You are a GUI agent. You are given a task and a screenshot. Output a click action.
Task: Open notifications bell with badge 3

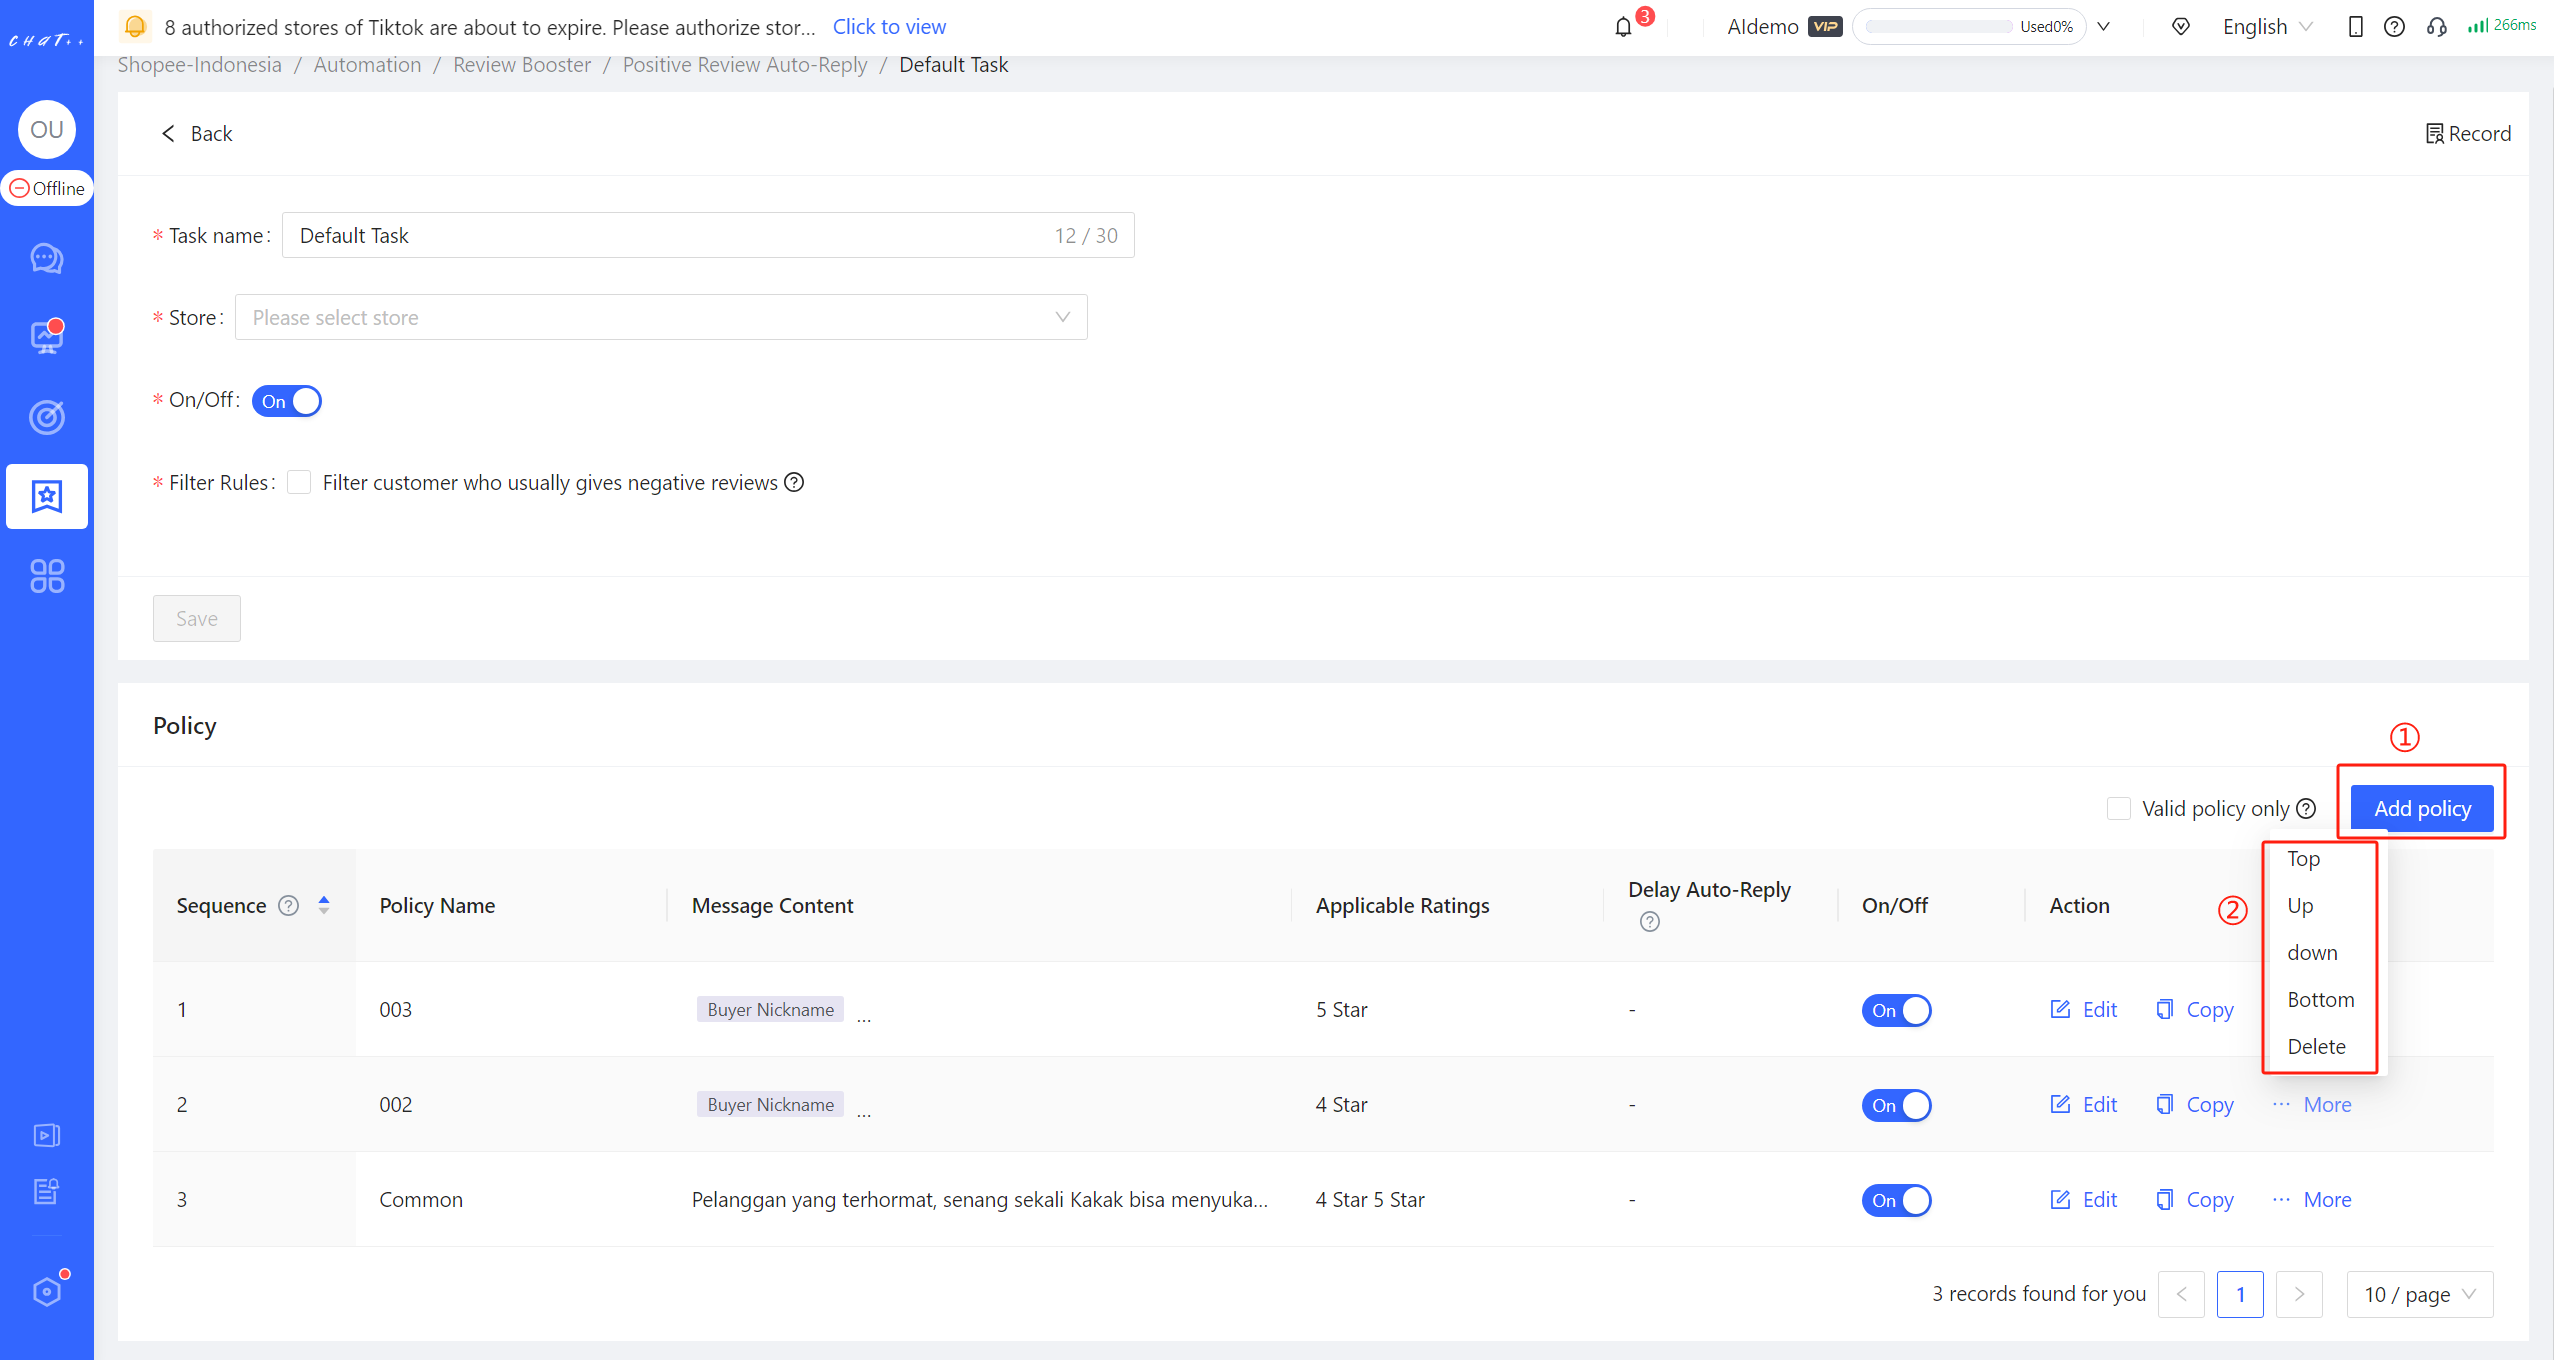point(1624,27)
